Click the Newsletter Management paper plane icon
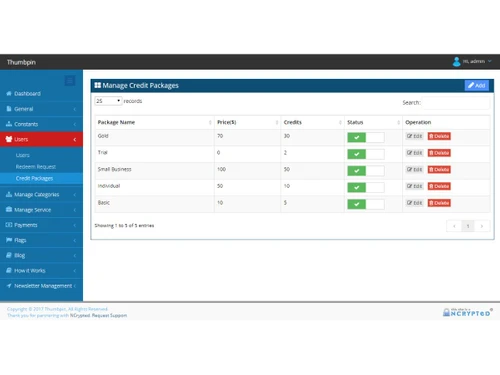The image size is (500, 375). 9,286
